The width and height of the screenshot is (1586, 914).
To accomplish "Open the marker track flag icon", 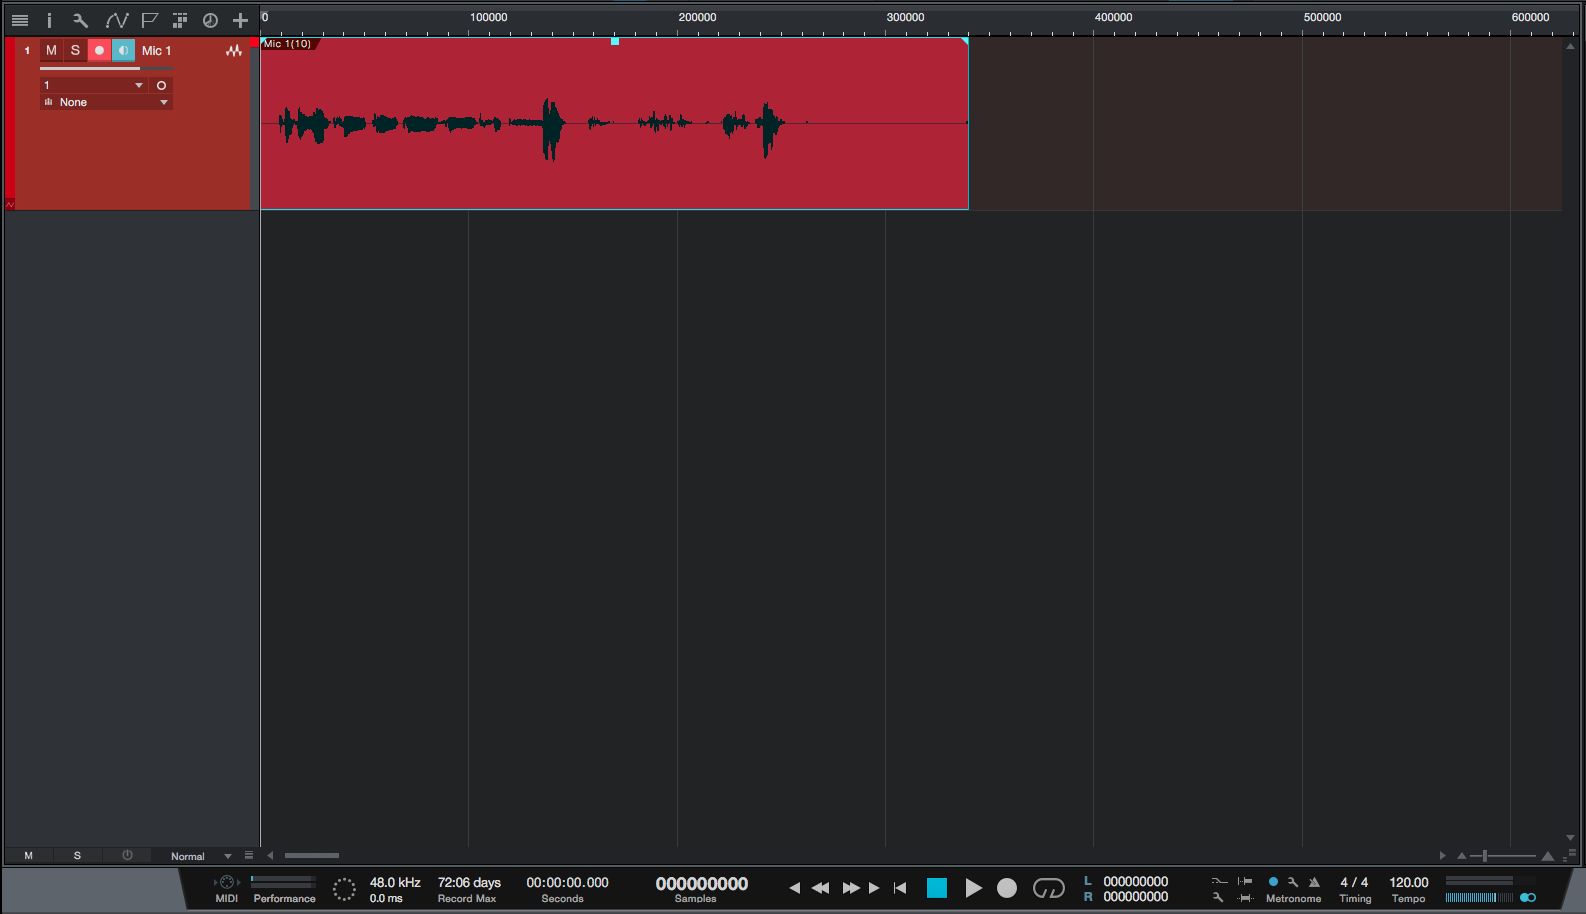I will coord(150,20).
